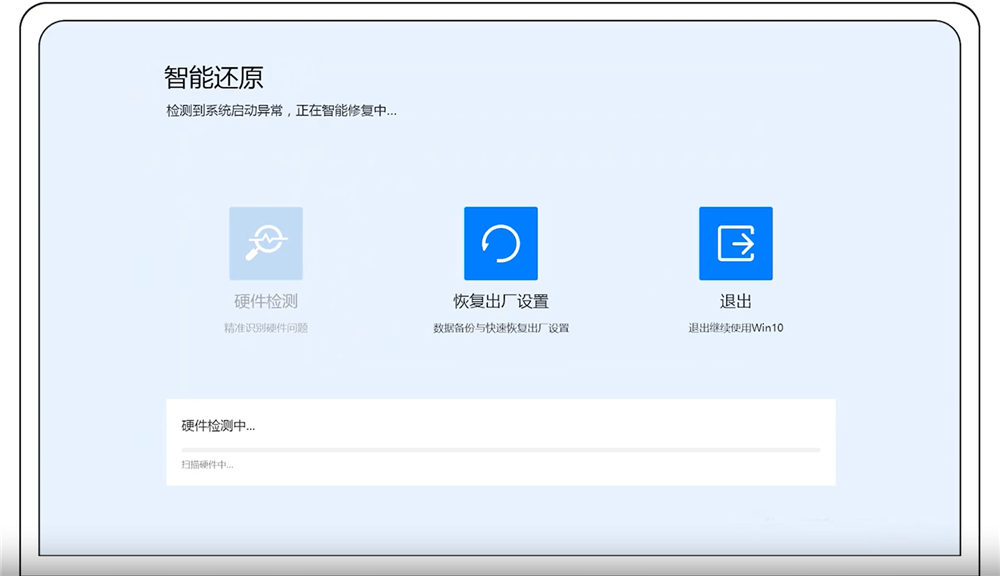Select the 退出 option label
The width and height of the screenshot is (1000, 576).
pyautogui.click(x=736, y=298)
